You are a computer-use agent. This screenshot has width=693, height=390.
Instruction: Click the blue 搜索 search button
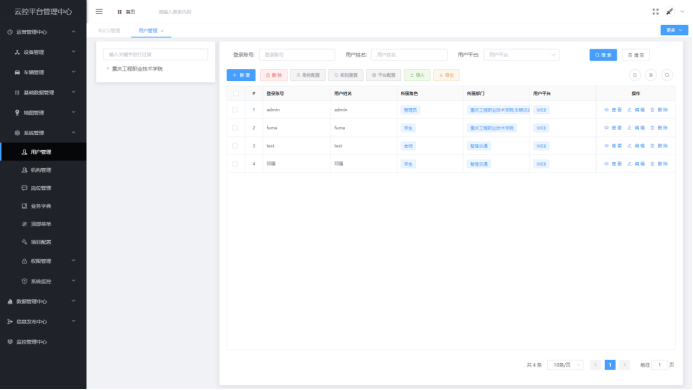tap(603, 55)
